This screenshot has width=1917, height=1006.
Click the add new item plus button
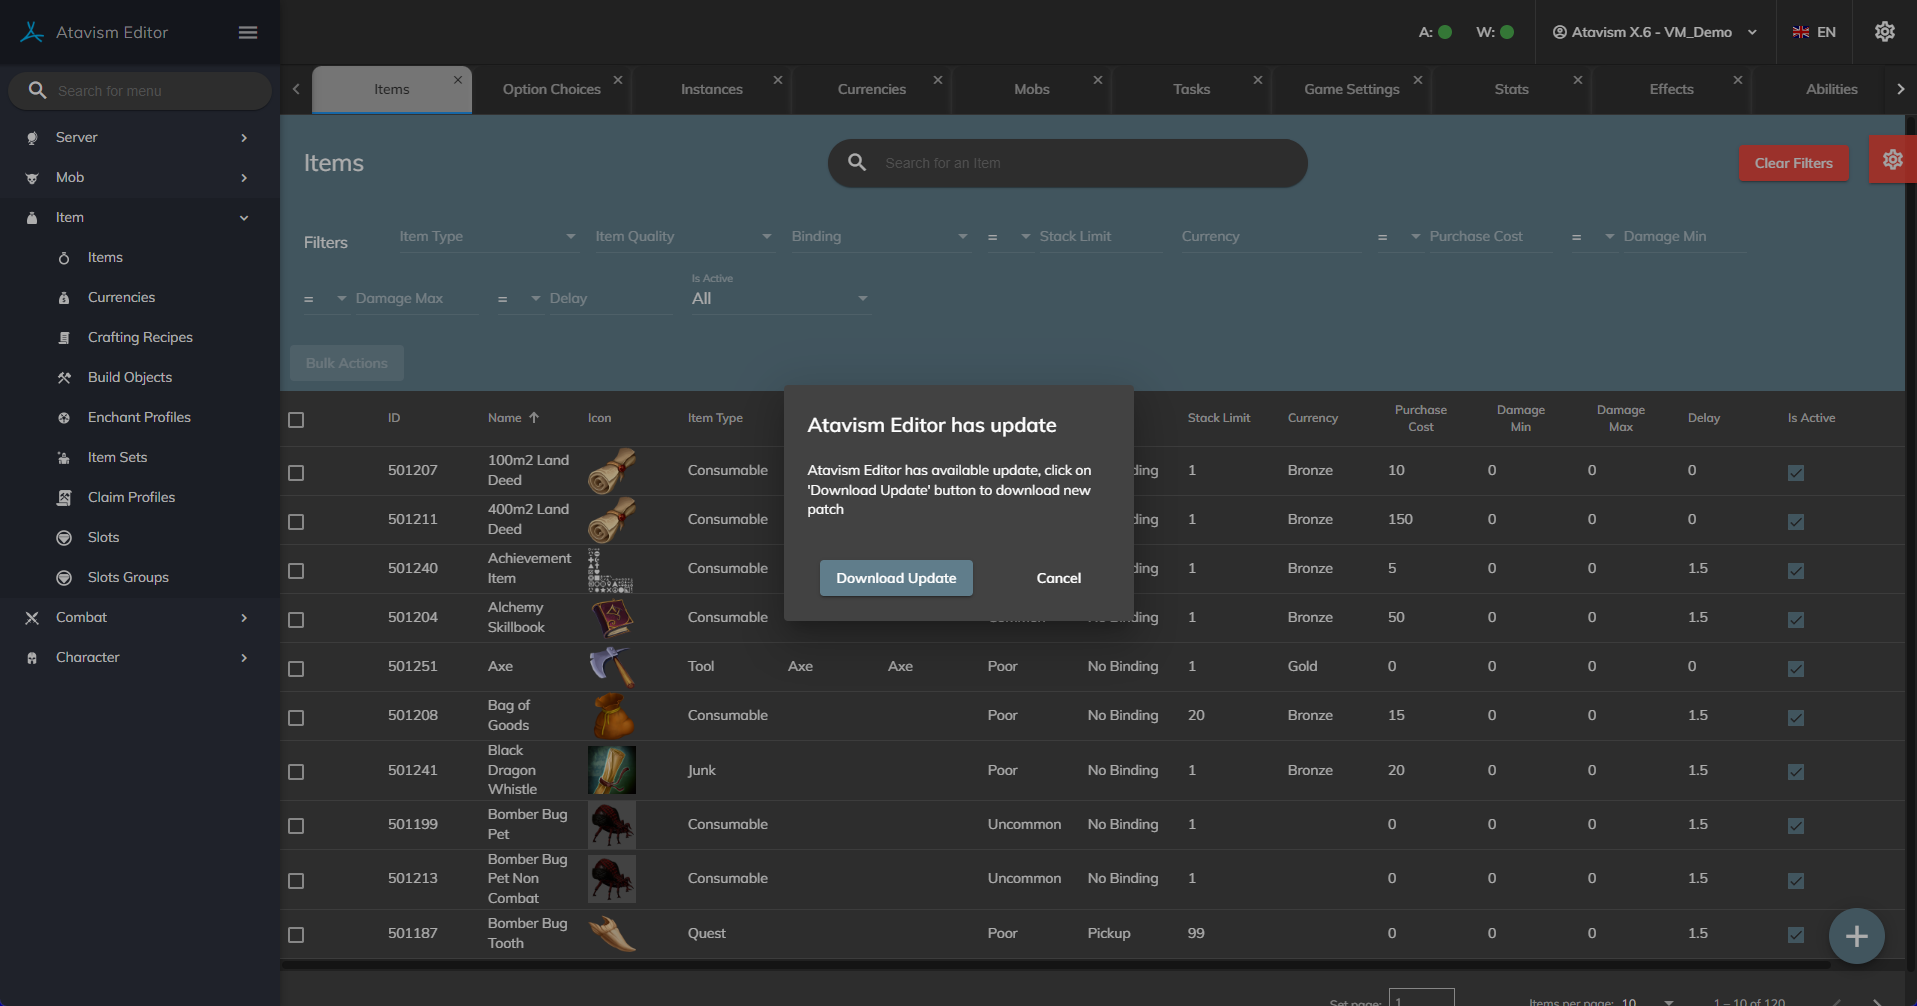pos(1856,936)
